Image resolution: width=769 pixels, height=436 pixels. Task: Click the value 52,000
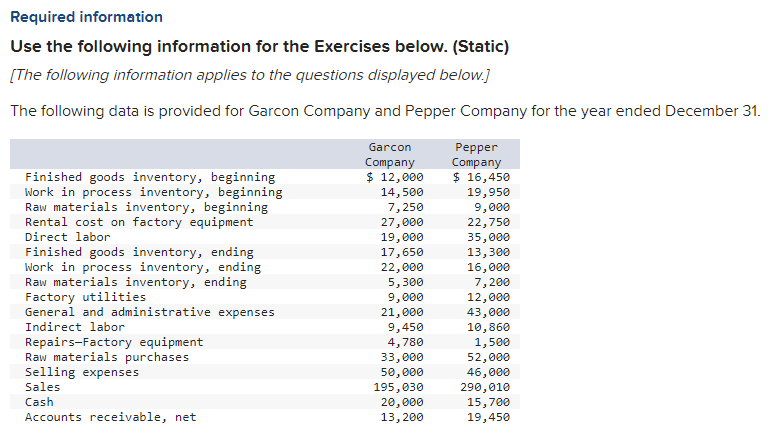(x=488, y=357)
